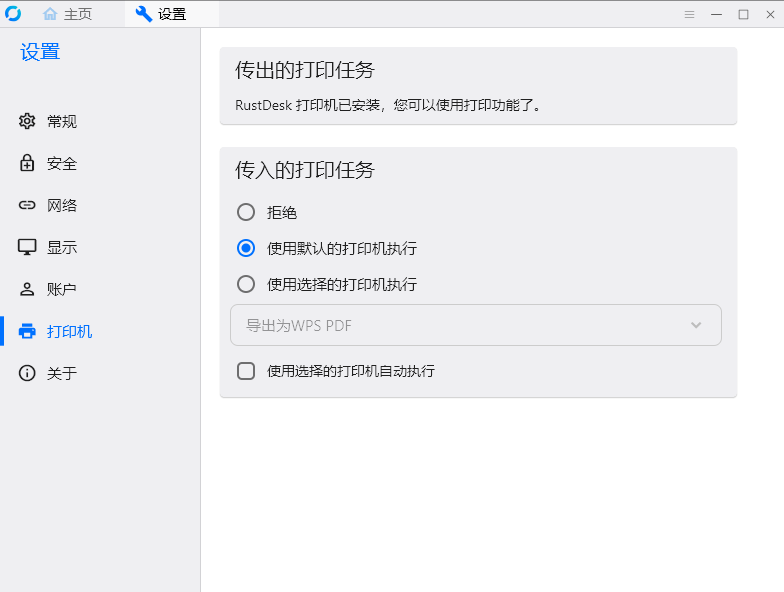Open the 导出为WPS PDF printer dropdown
This screenshot has height=592, width=784.
pyautogui.click(x=476, y=325)
